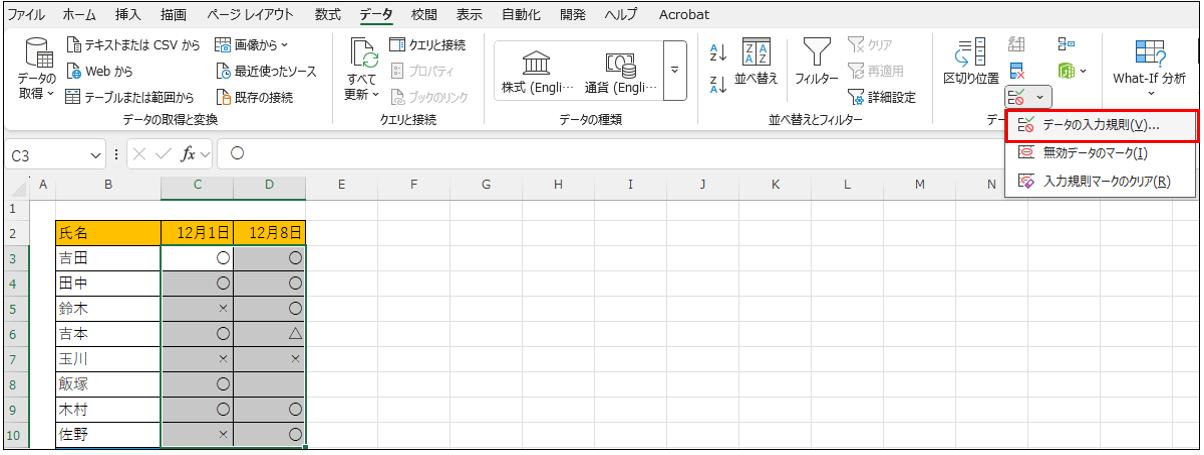The image size is (1204, 455).
Task: Select the cell containing 吉田
Action: click(107, 257)
